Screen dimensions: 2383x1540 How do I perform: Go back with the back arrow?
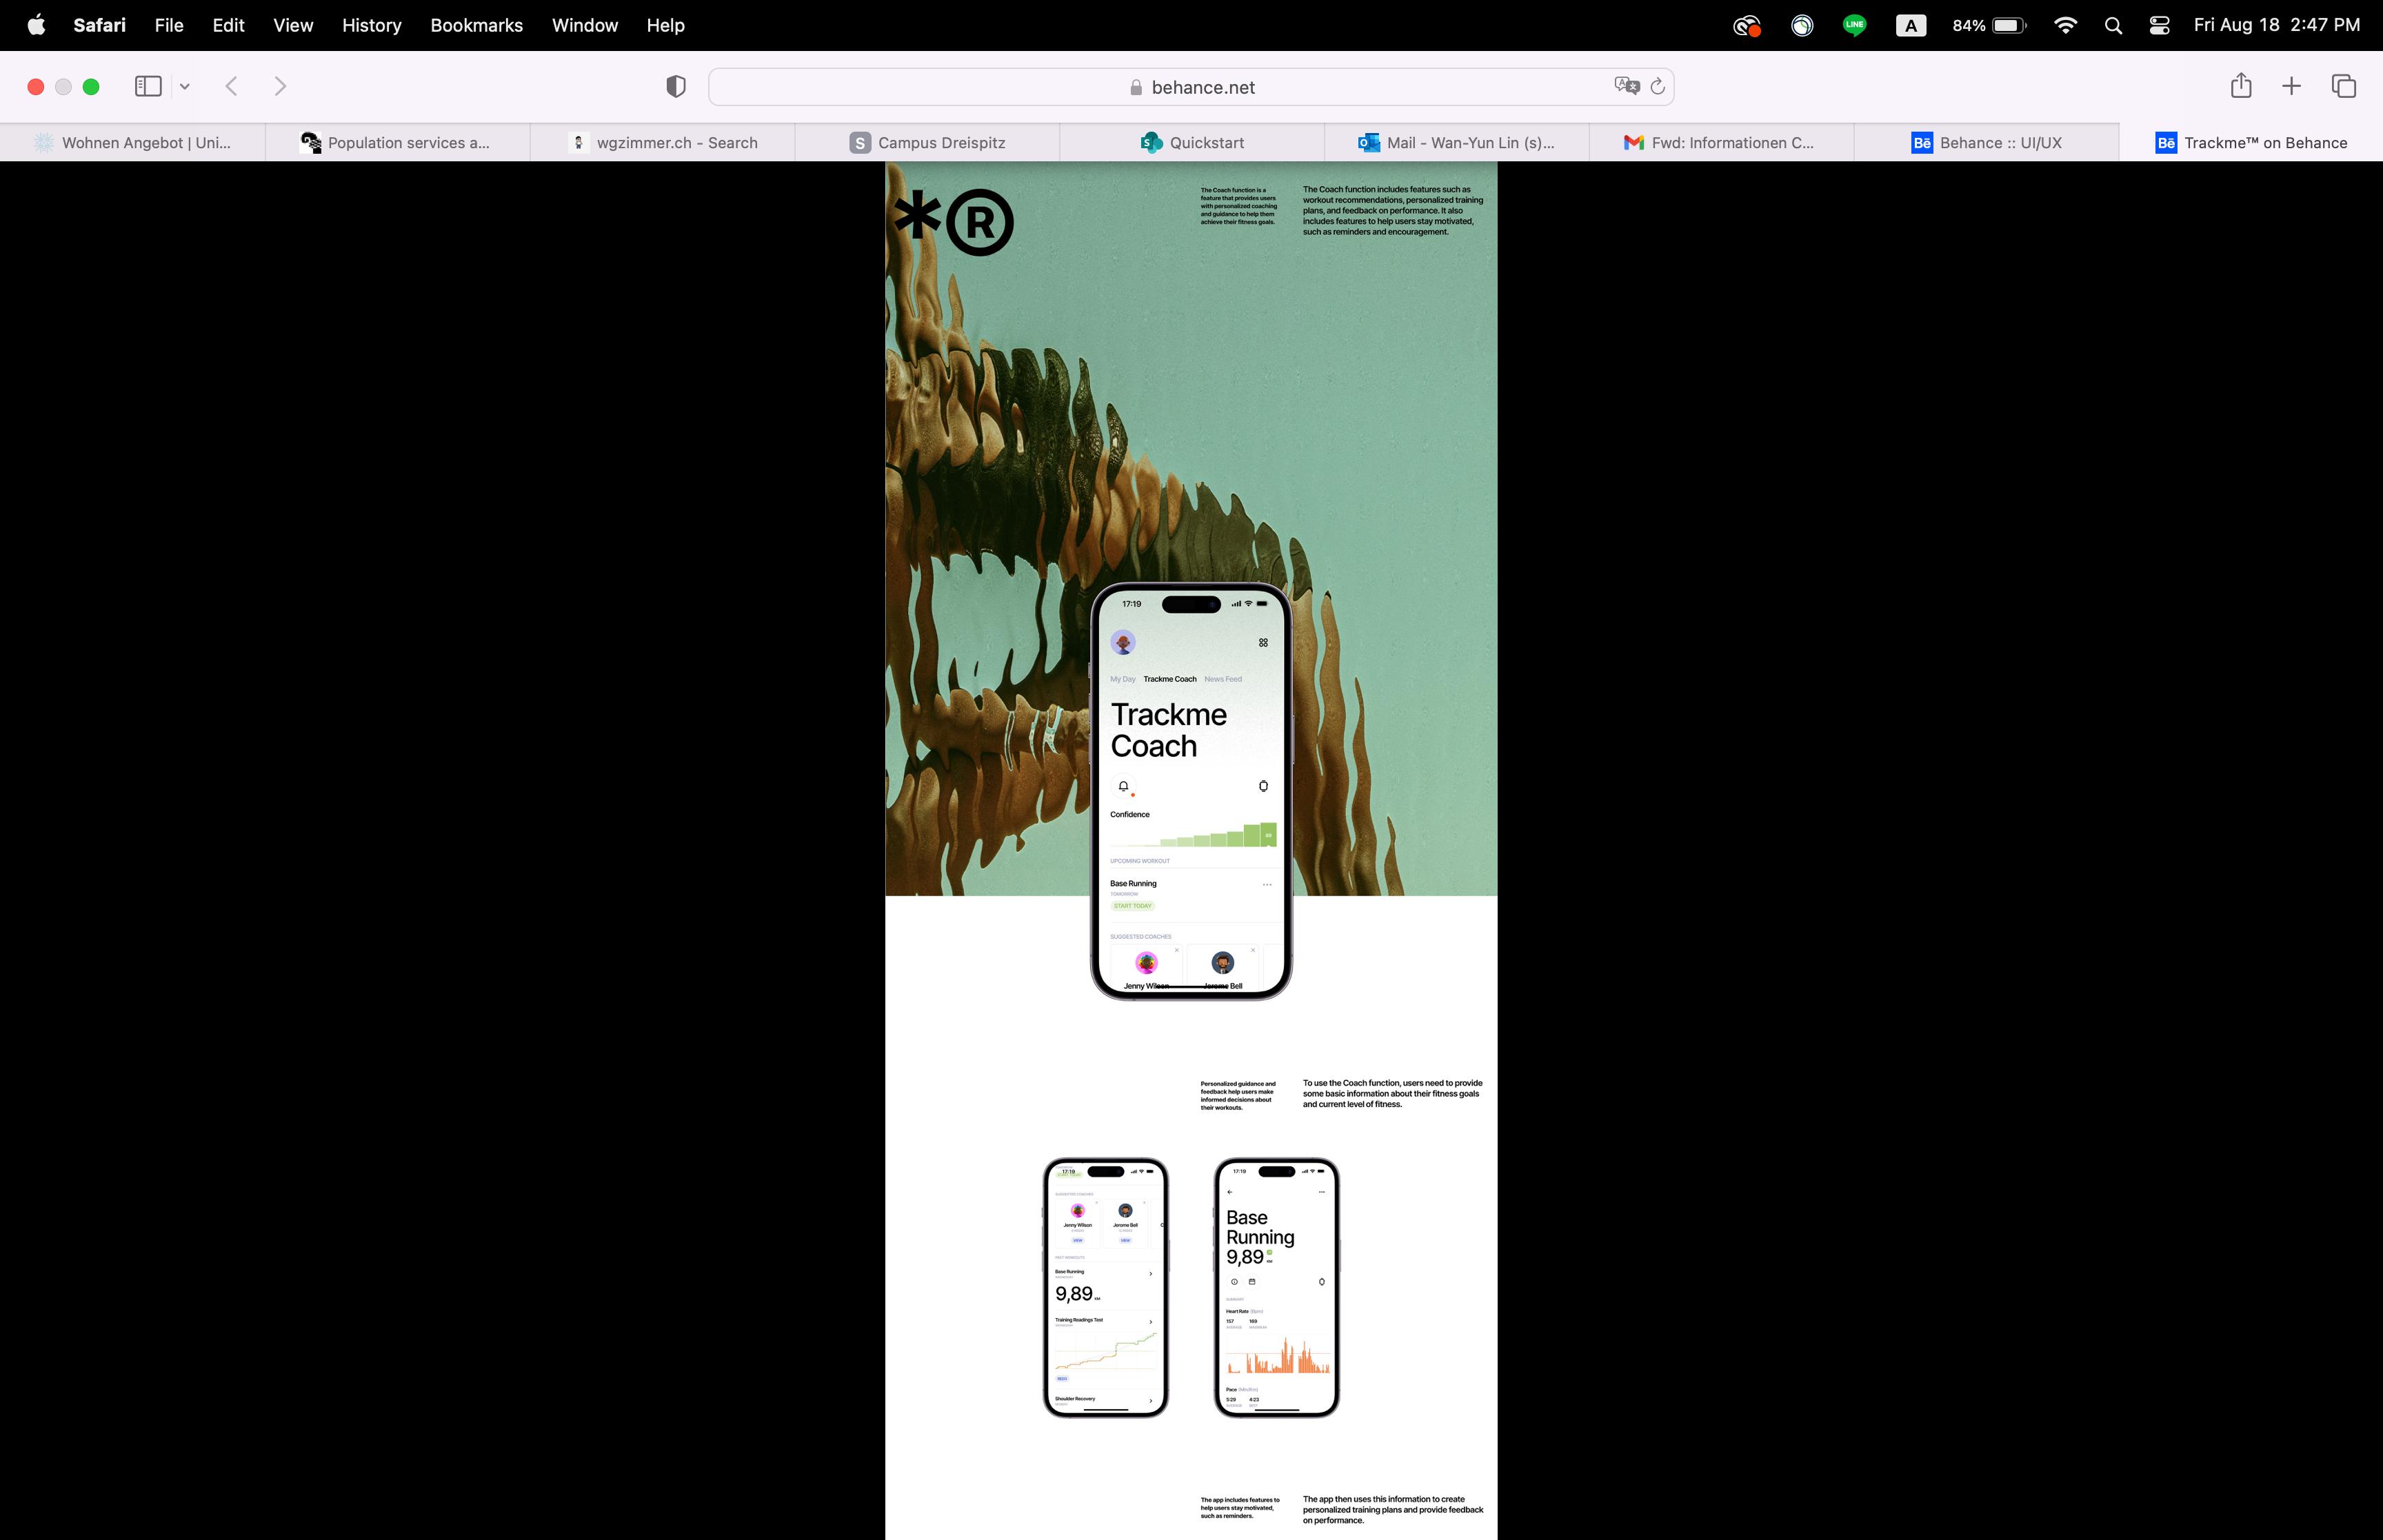click(232, 86)
